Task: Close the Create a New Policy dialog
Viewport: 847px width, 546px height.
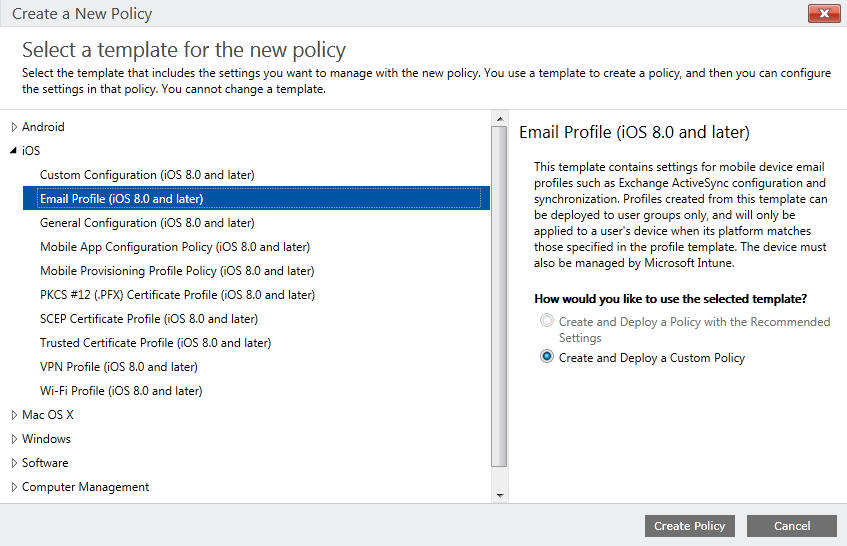Action: [824, 14]
